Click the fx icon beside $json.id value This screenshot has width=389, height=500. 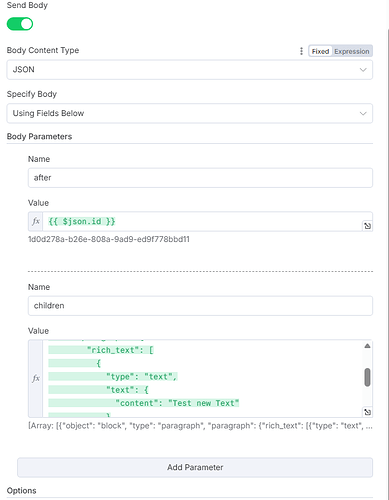coord(36,221)
